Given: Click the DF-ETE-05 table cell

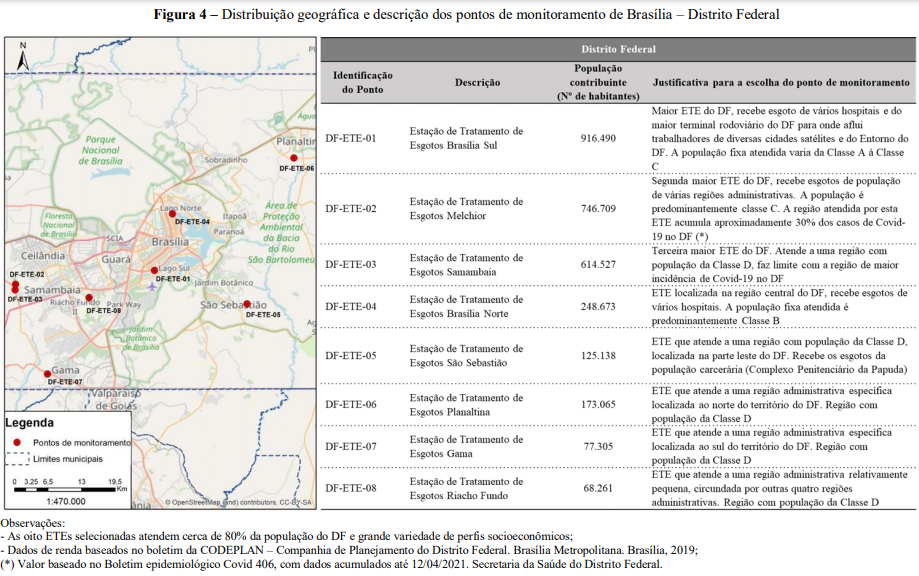Looking at the screenshot, I should point(350,356).
